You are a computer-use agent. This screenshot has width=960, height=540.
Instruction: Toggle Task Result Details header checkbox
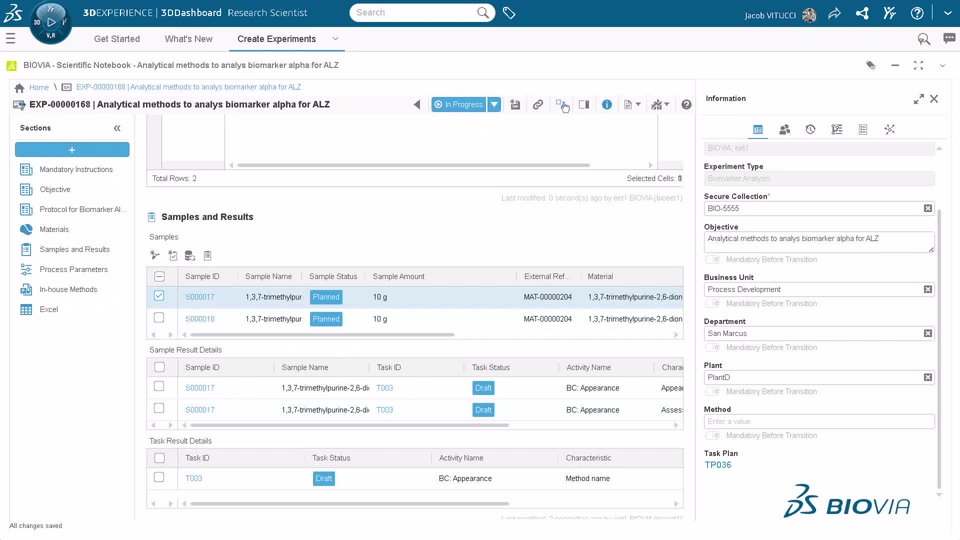159,457
